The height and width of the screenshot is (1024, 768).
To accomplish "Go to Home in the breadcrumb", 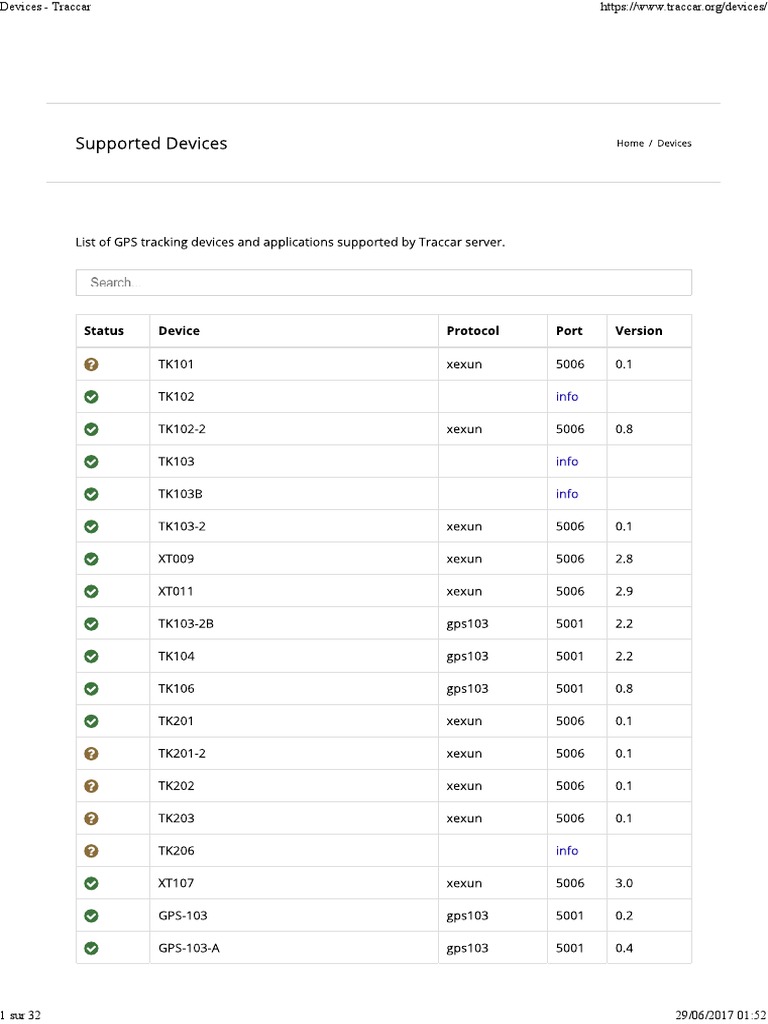I will (x=630, y=143).
